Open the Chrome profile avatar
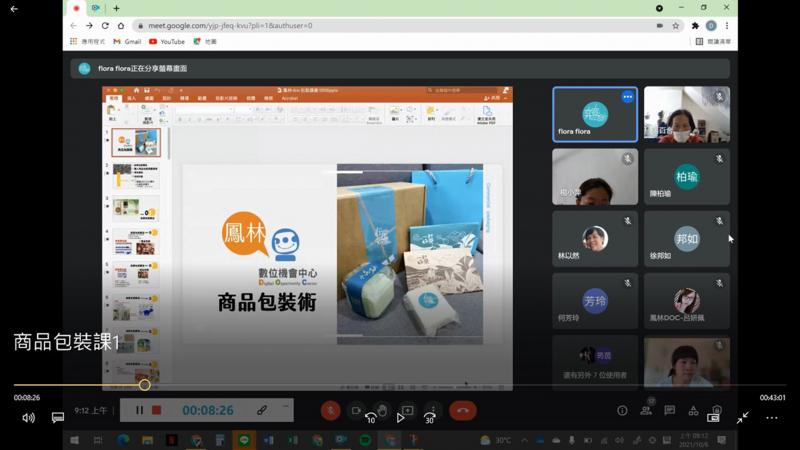The height and width of the screenshot is (450, 800). pyautogui.click(x=711, y=26)
